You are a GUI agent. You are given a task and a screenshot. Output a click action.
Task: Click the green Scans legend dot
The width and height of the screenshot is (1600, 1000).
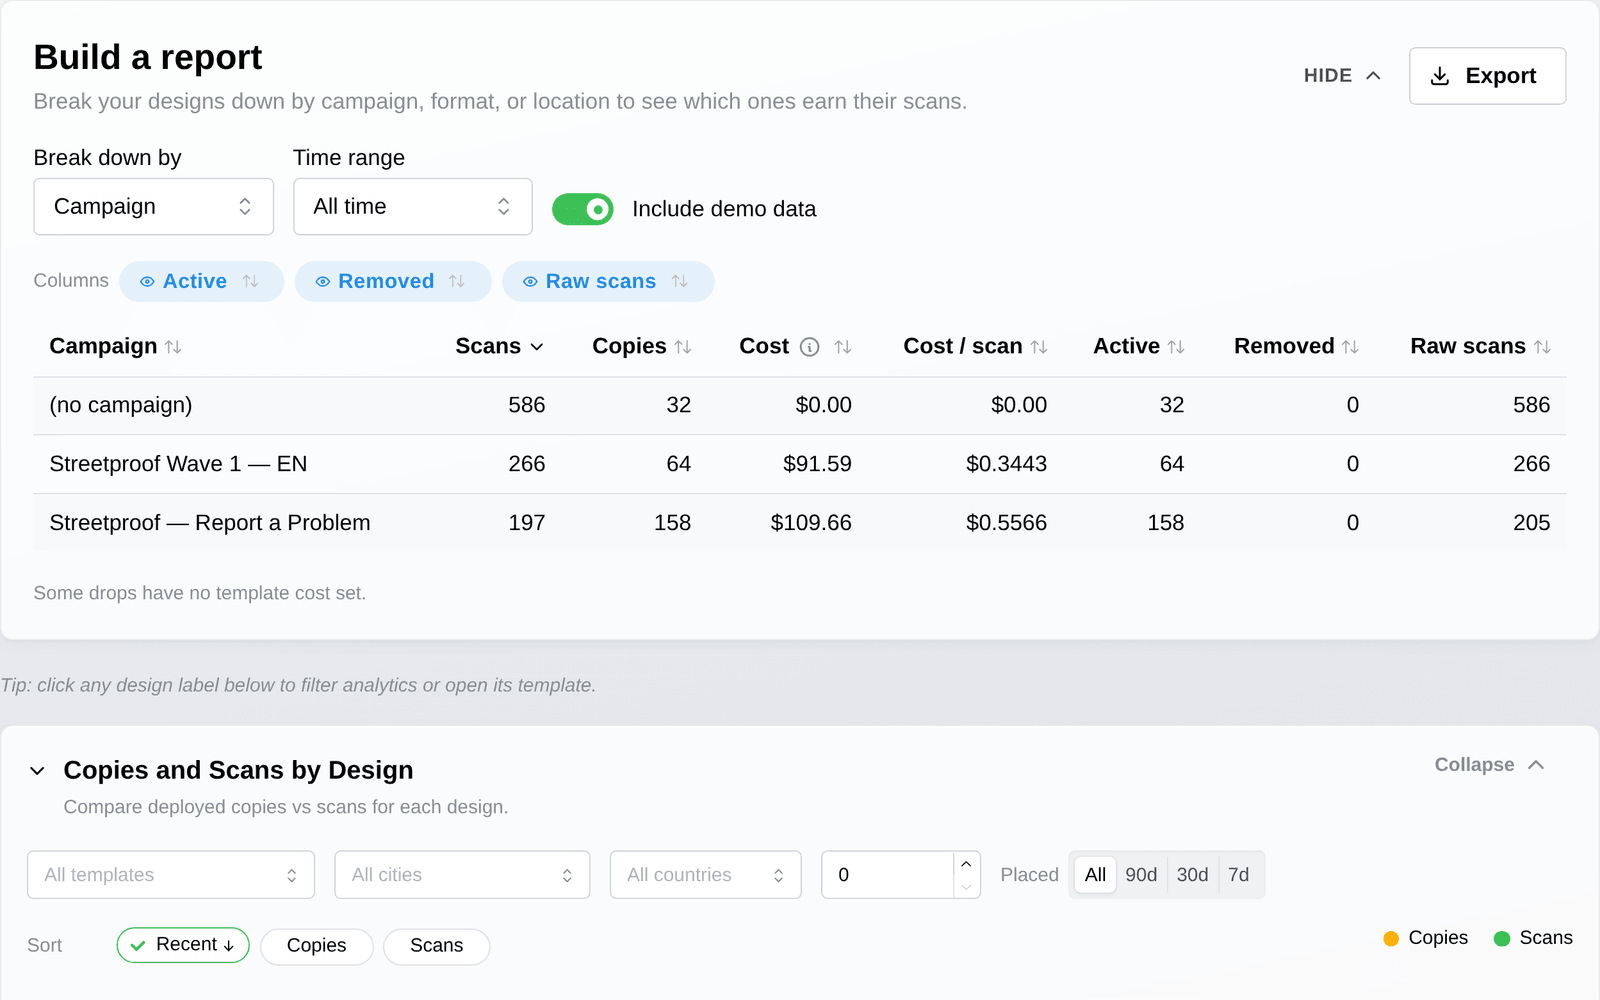click(x=1501, y=938)
